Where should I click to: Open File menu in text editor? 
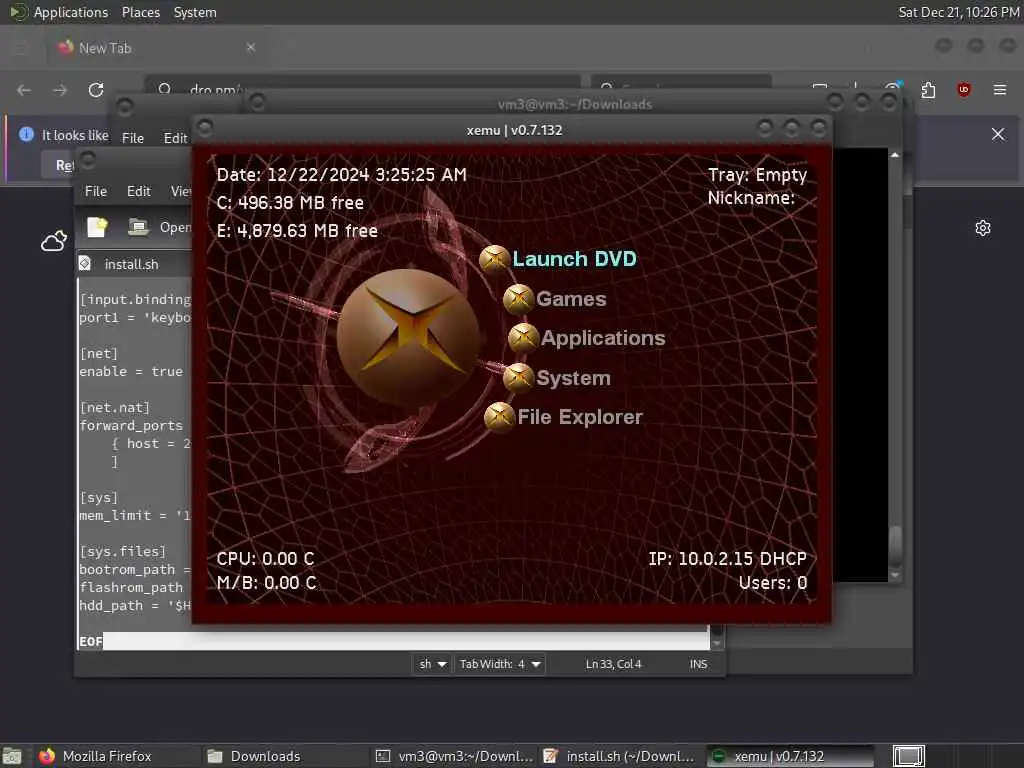pyautogui.click(x=95, y=191)
